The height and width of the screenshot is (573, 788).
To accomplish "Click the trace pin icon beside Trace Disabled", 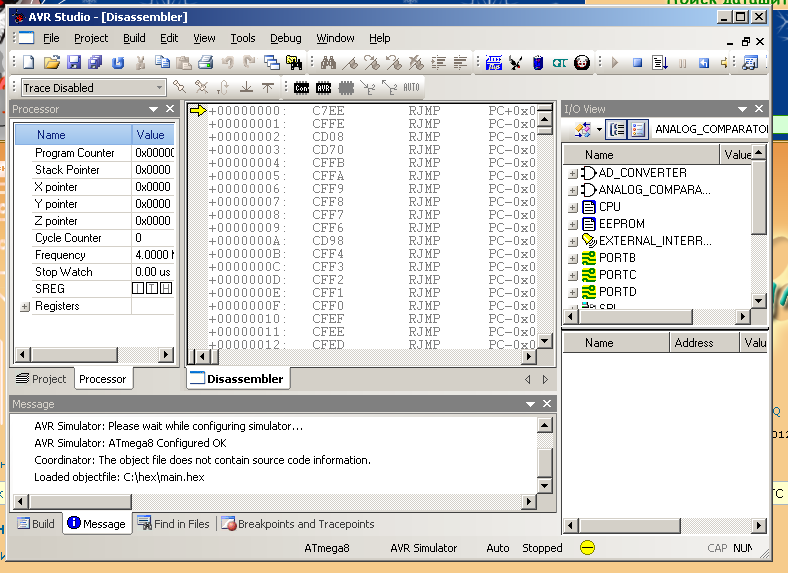I will pos(179,87).
